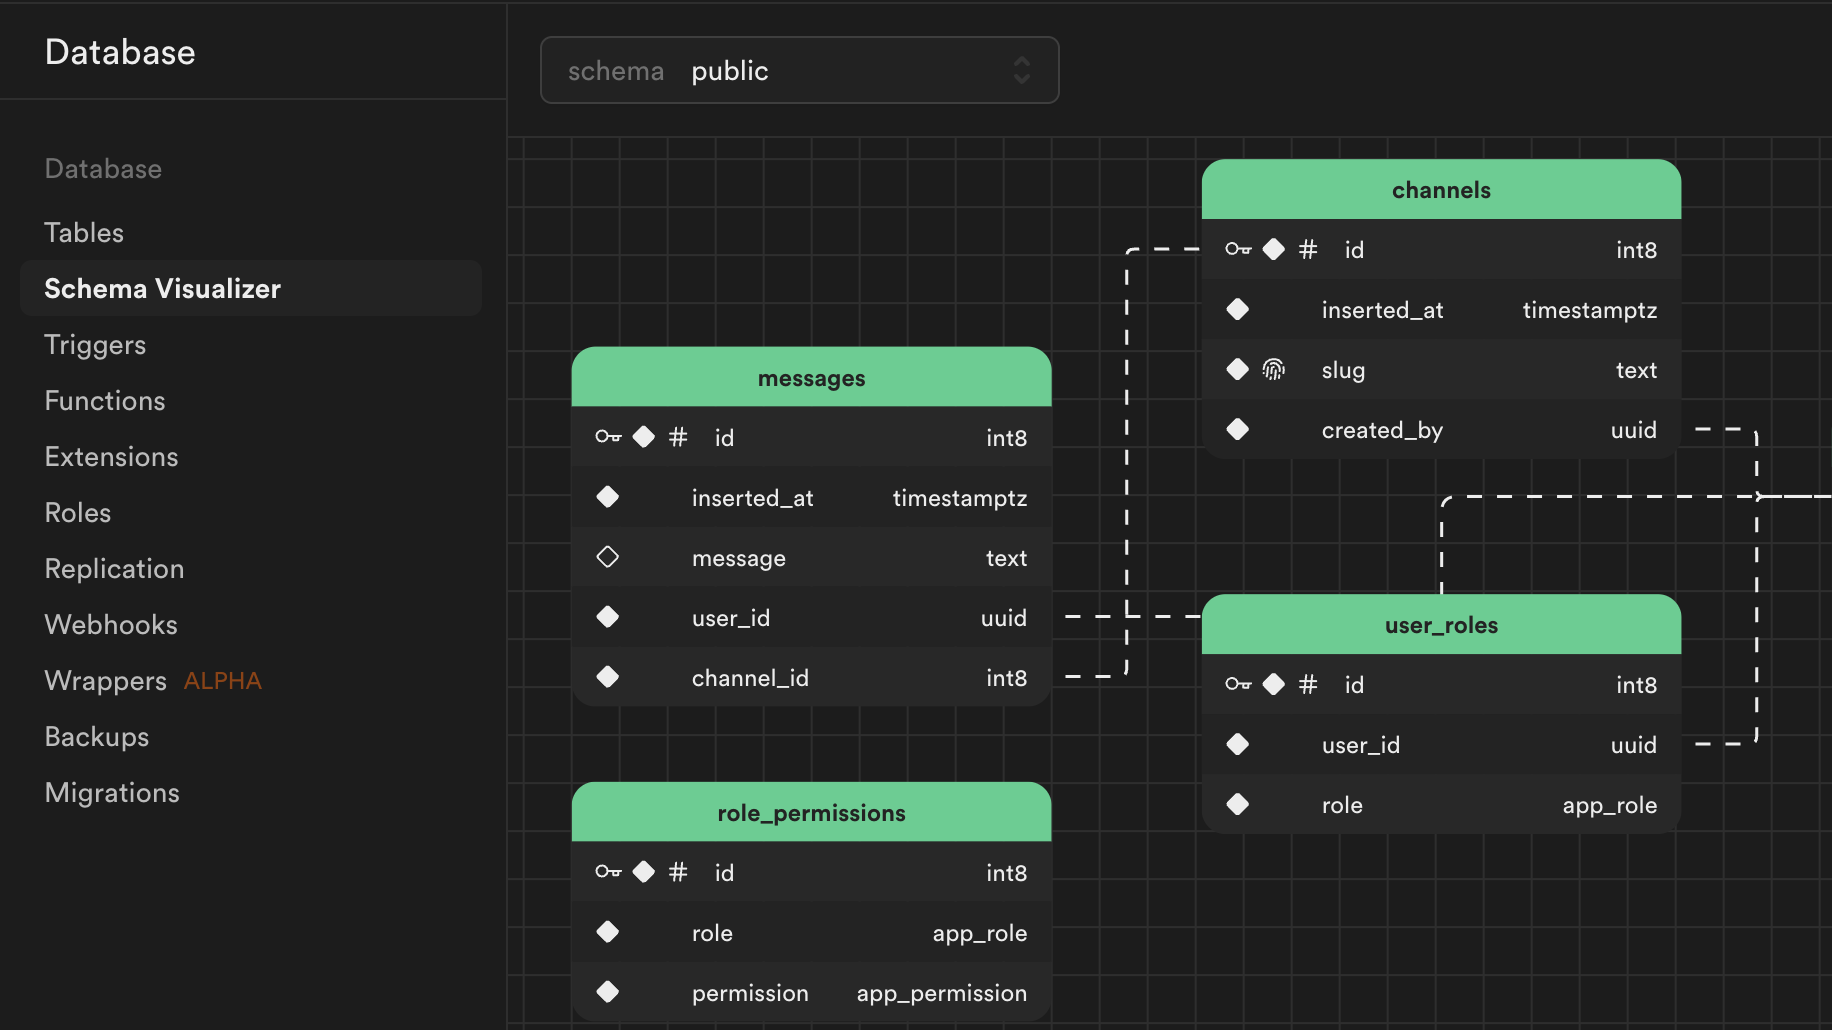Click non-null diamond in user_roles id row

[x=1274, y=684]
